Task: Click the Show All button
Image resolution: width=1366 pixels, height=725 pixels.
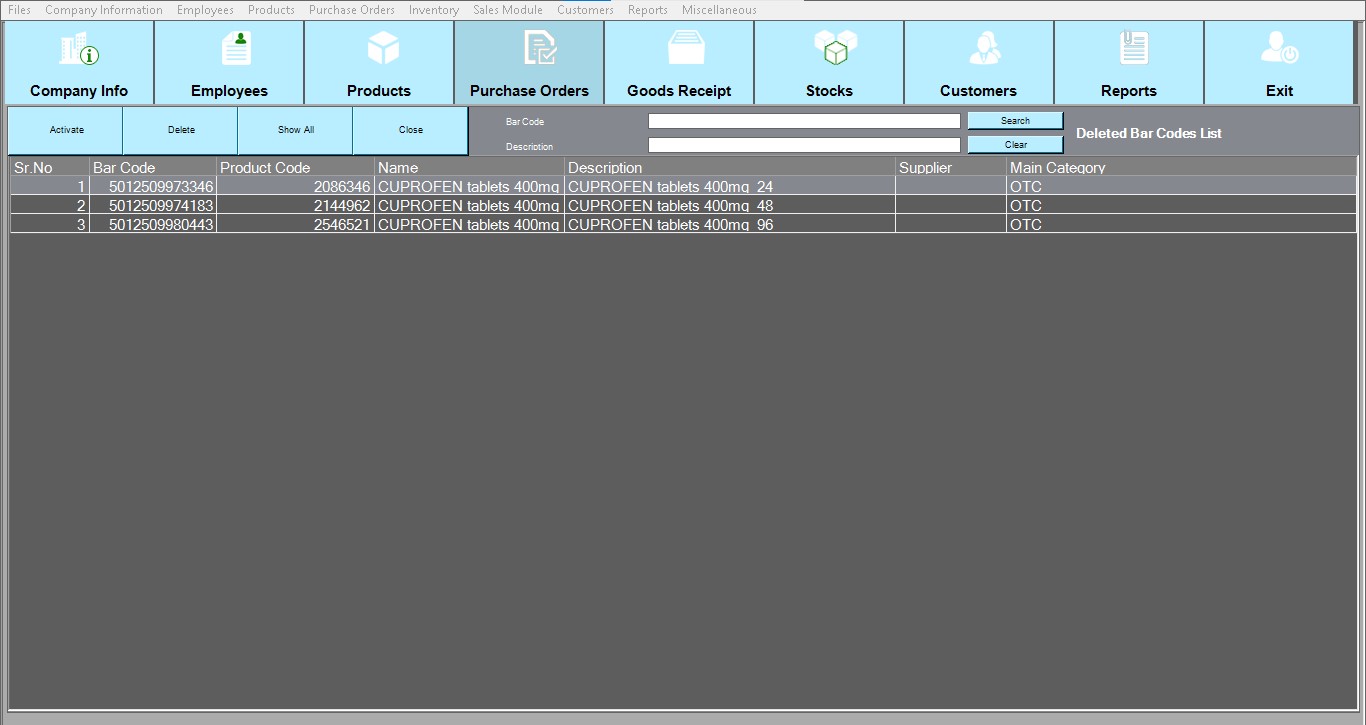Action: tap(295, 130)
